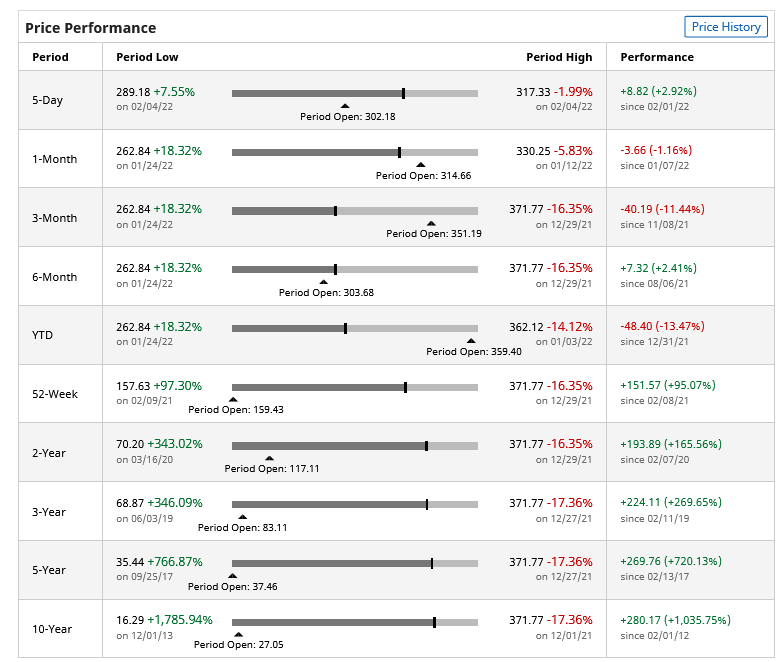Select the Period High column header
The width and height of the screenshot is (777, 662).
tap(559, 57)
